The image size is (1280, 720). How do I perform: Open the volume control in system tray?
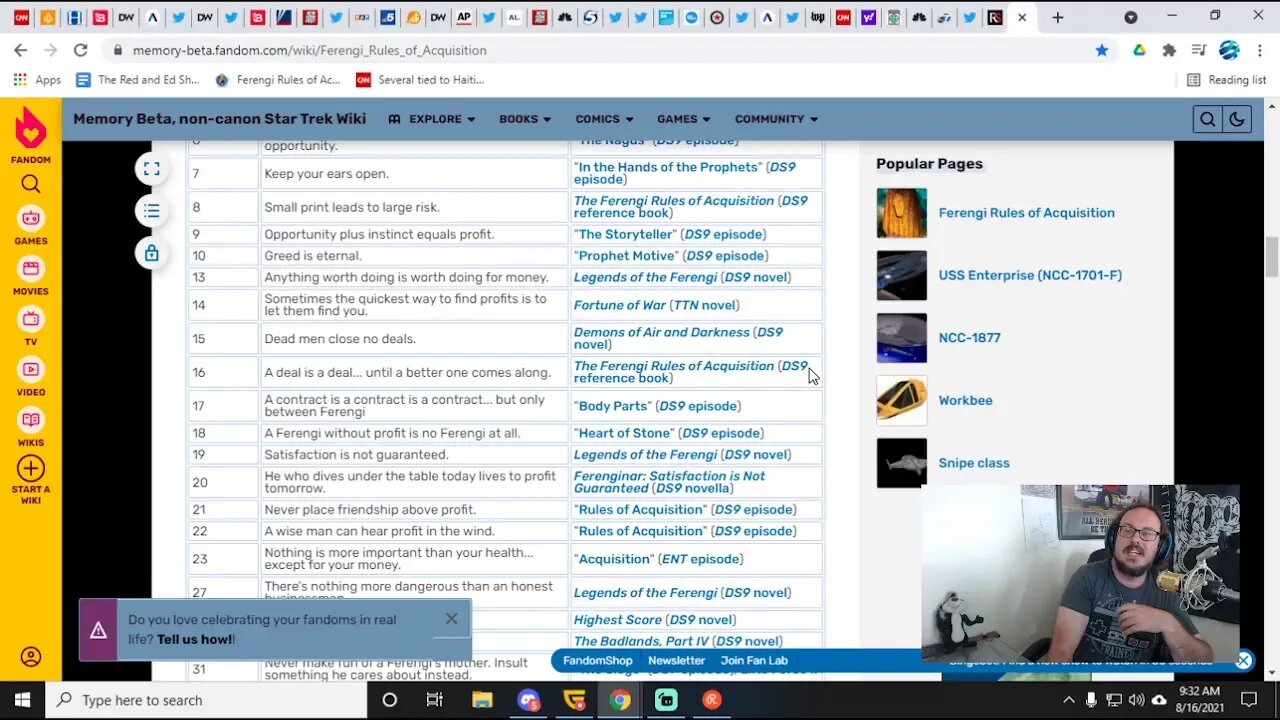coord(1136,700)
